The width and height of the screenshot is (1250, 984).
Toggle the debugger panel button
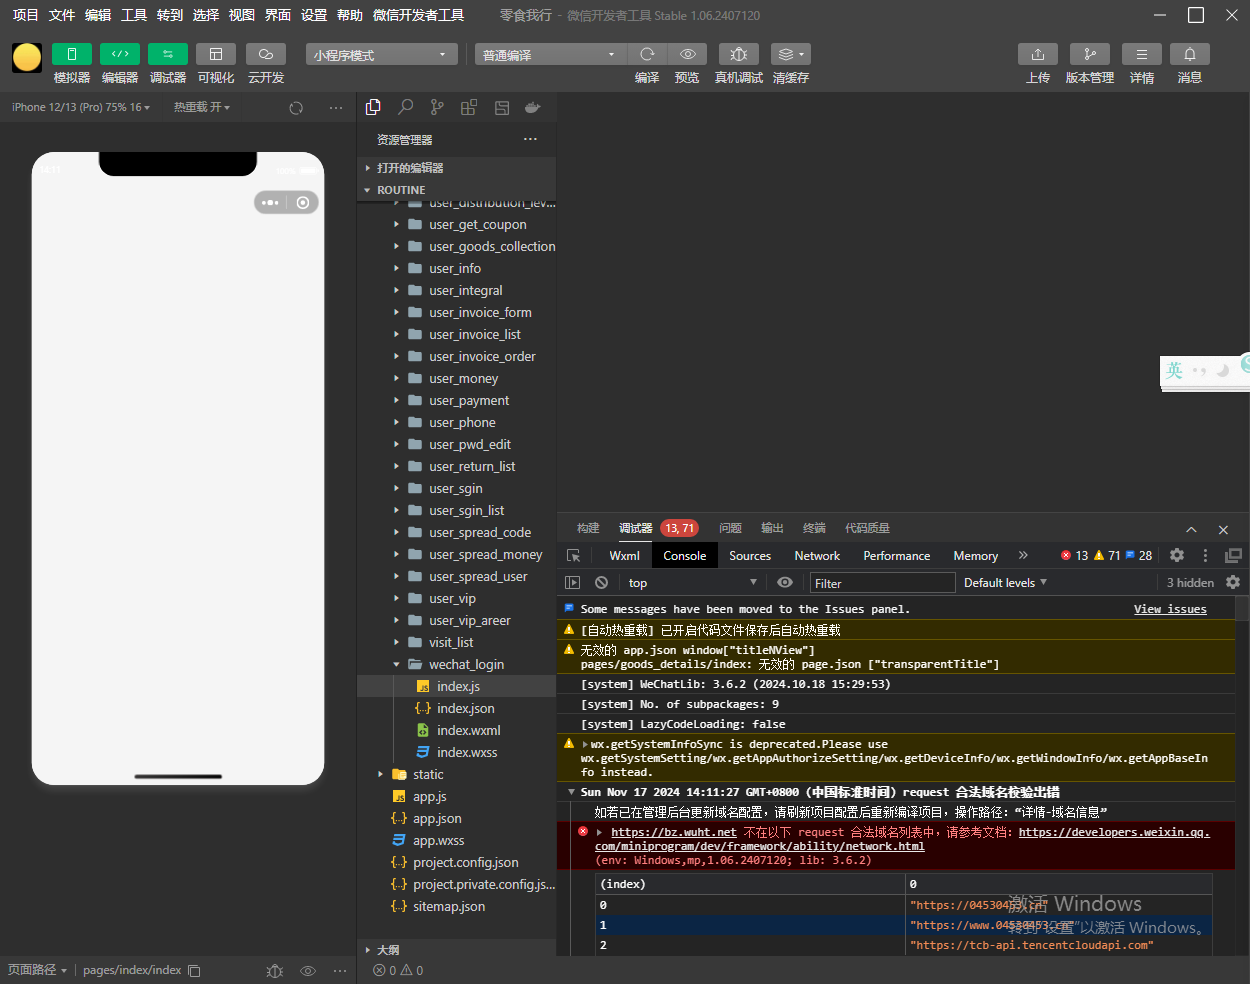[167, 54]
